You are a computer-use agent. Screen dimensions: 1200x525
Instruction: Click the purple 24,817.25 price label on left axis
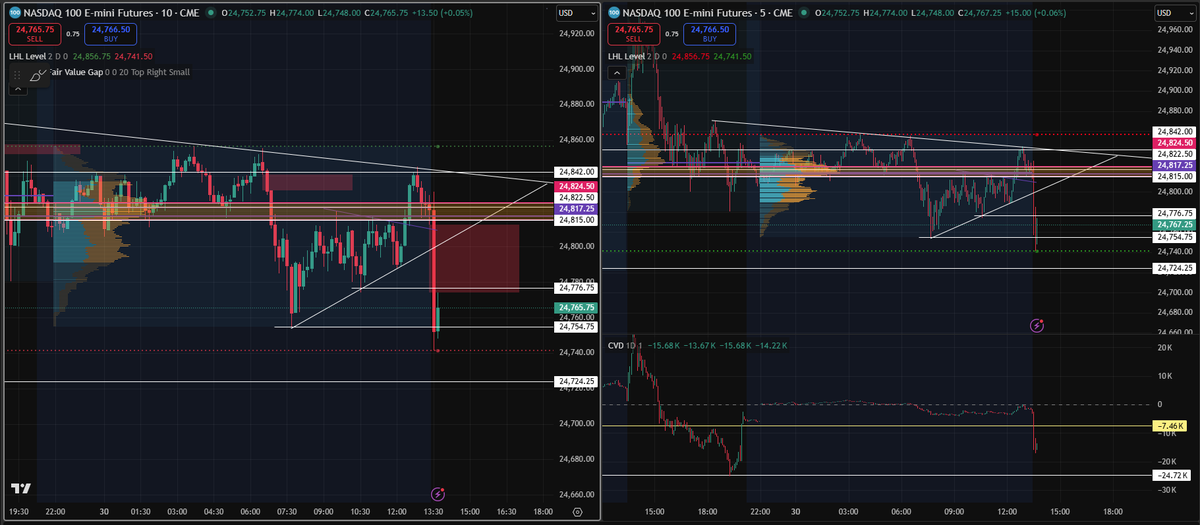[577, 209]
